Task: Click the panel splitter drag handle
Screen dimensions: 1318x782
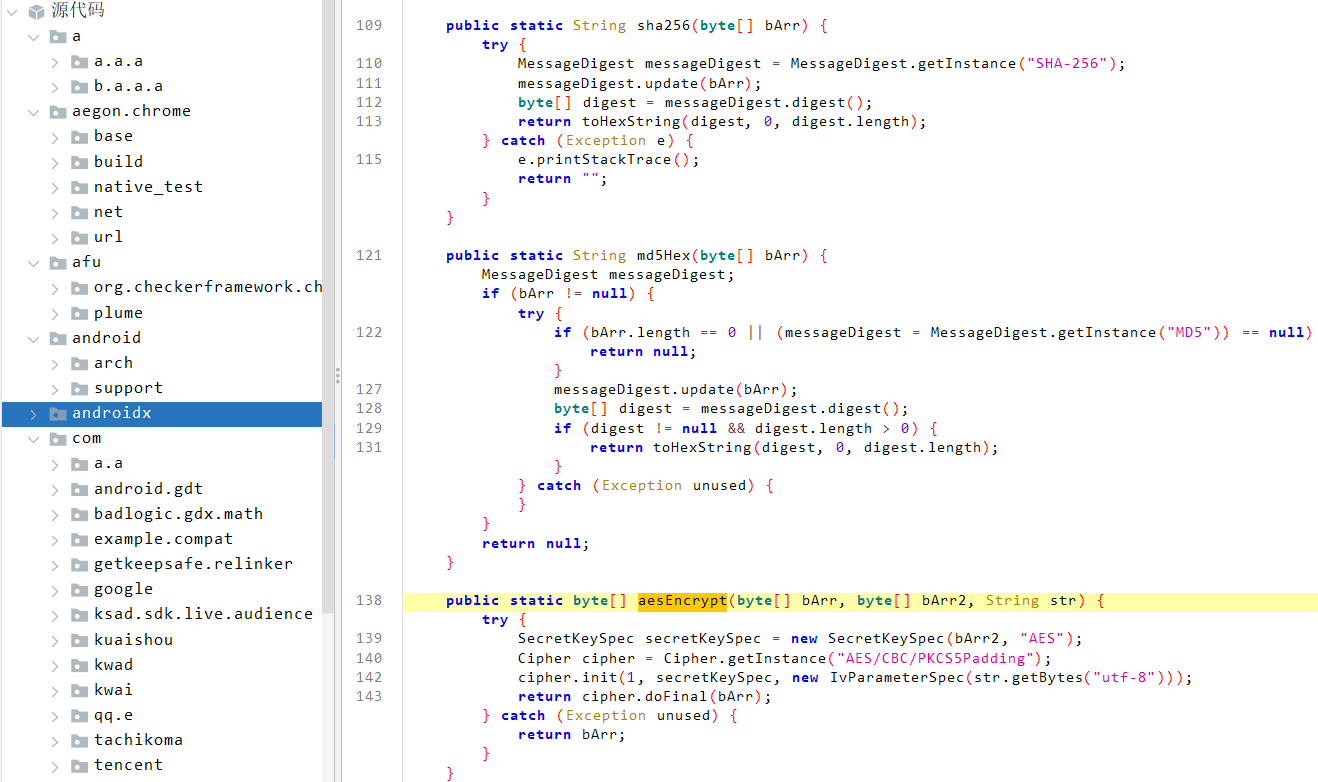Action: click(338, 375)
